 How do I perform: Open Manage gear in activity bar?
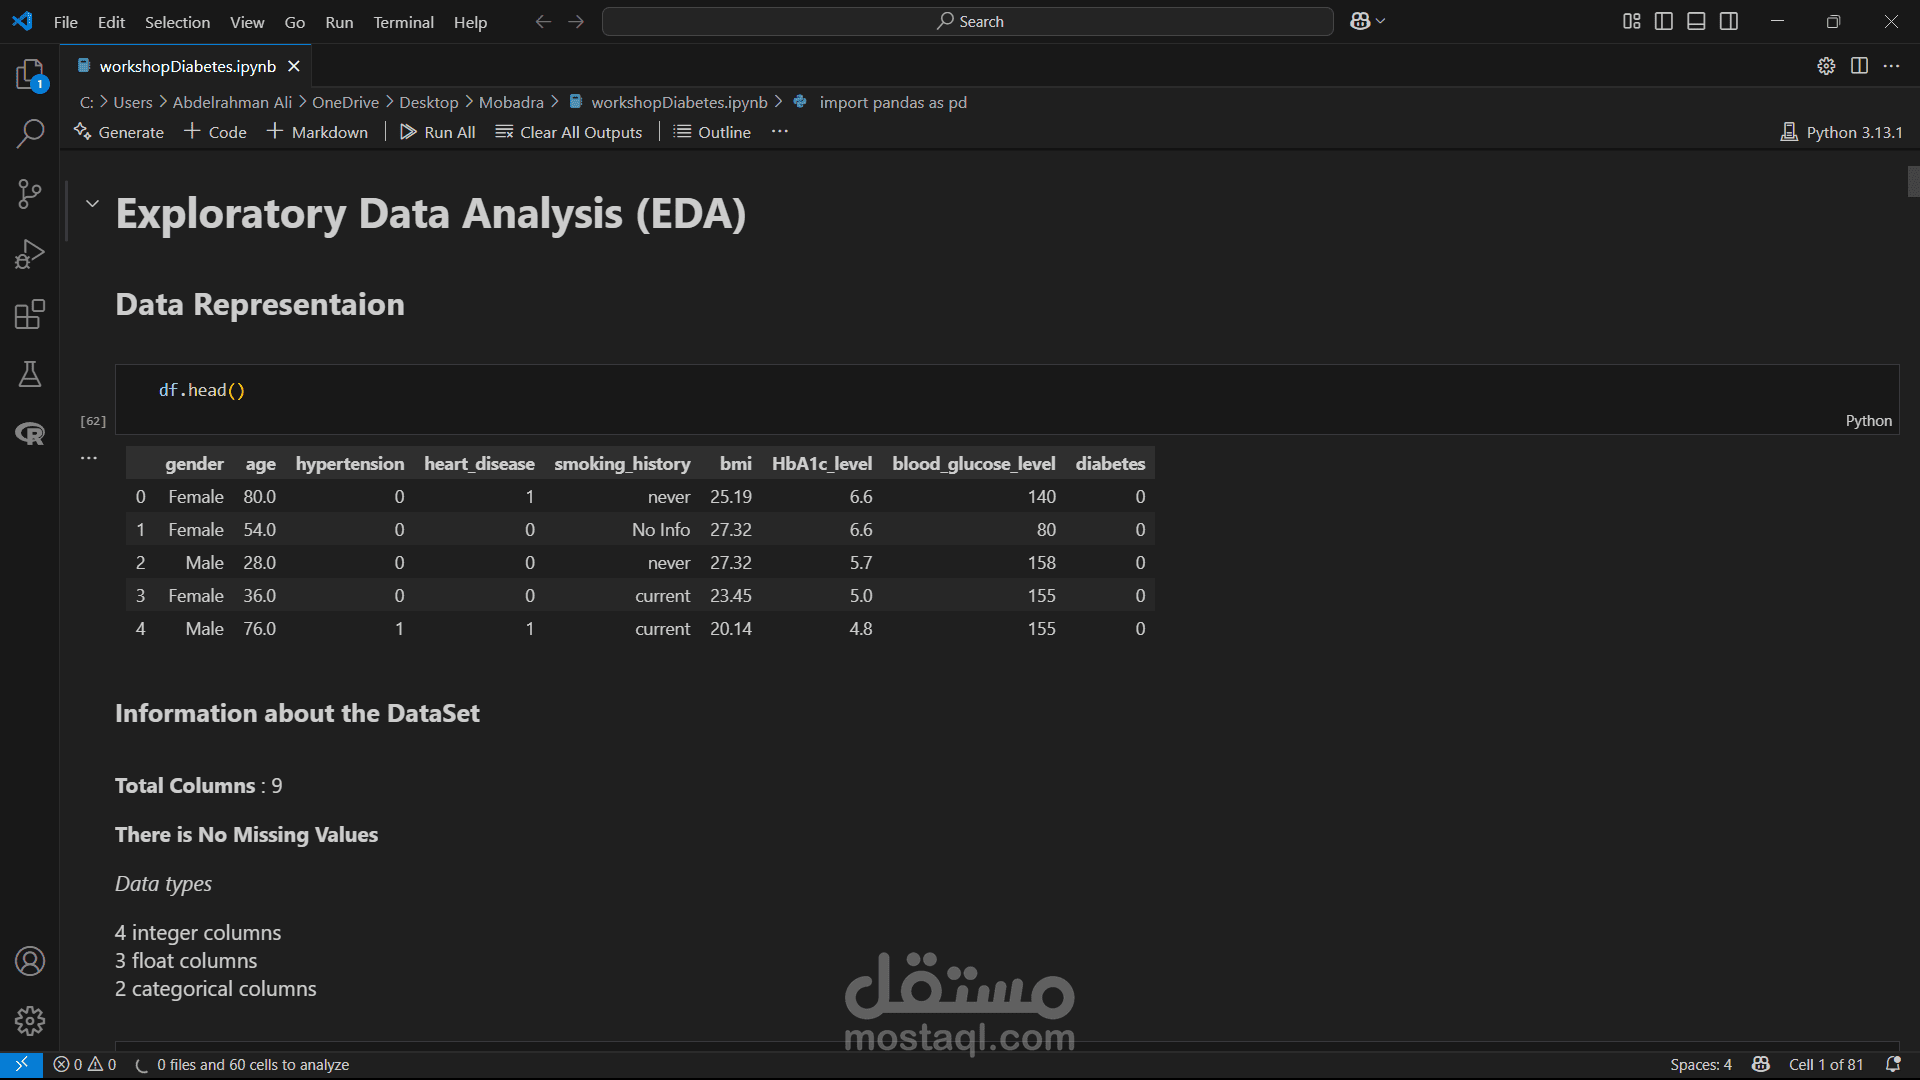pos(30,1021)
